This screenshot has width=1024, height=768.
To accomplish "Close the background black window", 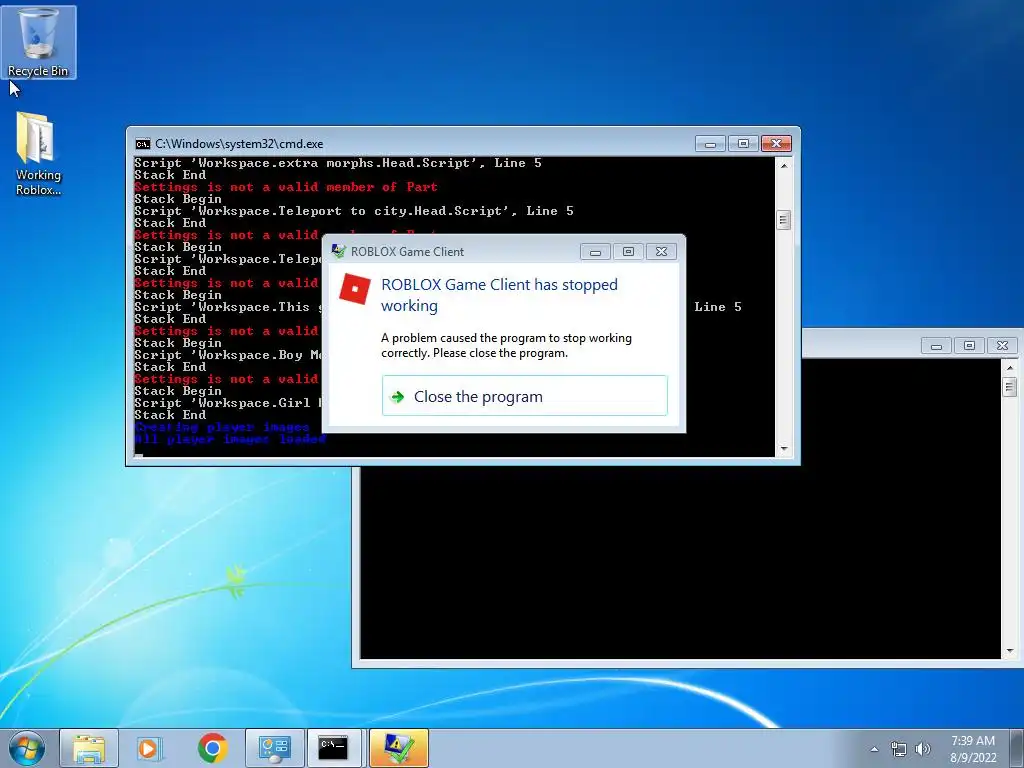I will coord(1002,345).
